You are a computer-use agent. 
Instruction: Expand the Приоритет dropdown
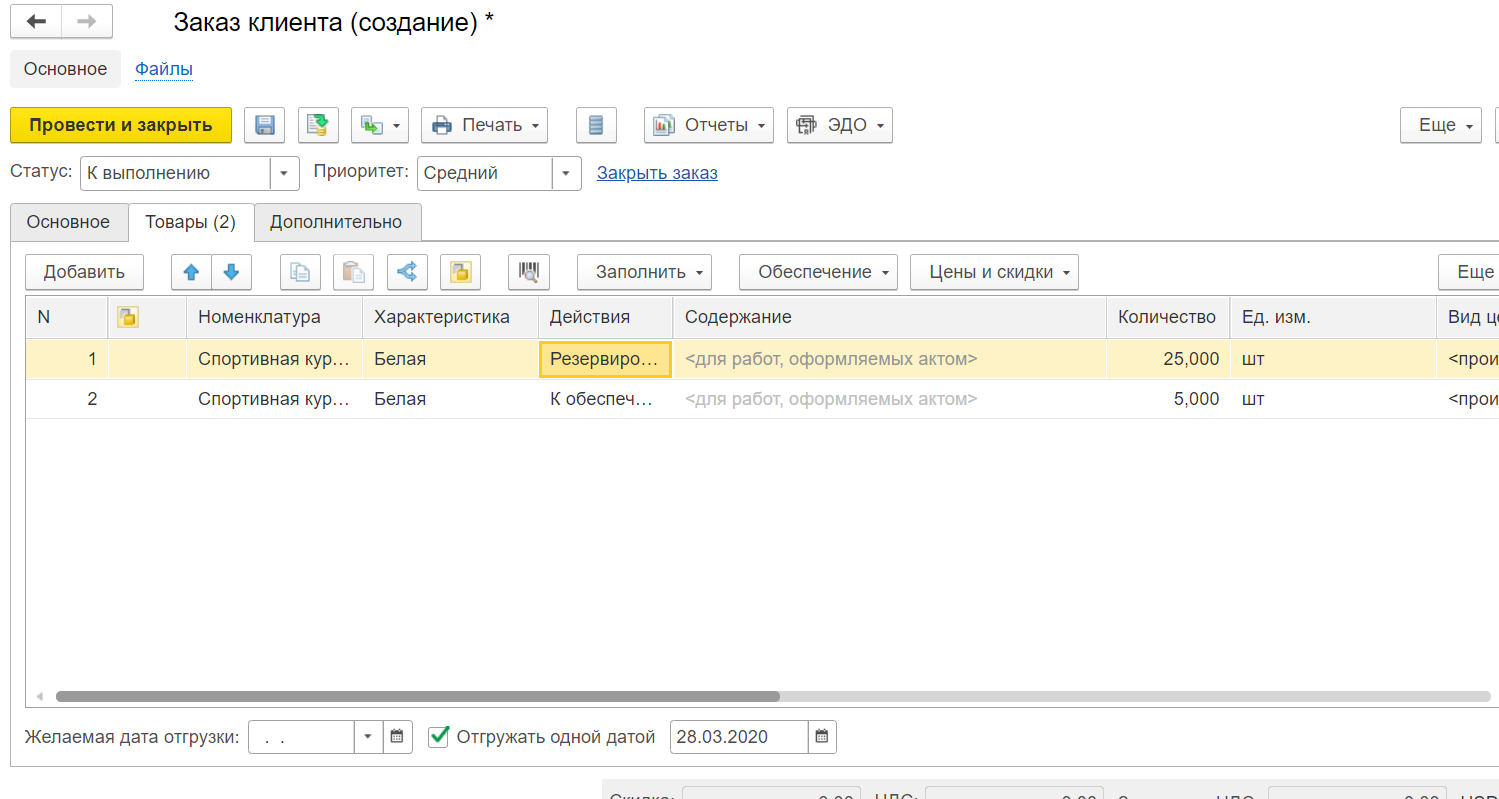pos(566,173)
